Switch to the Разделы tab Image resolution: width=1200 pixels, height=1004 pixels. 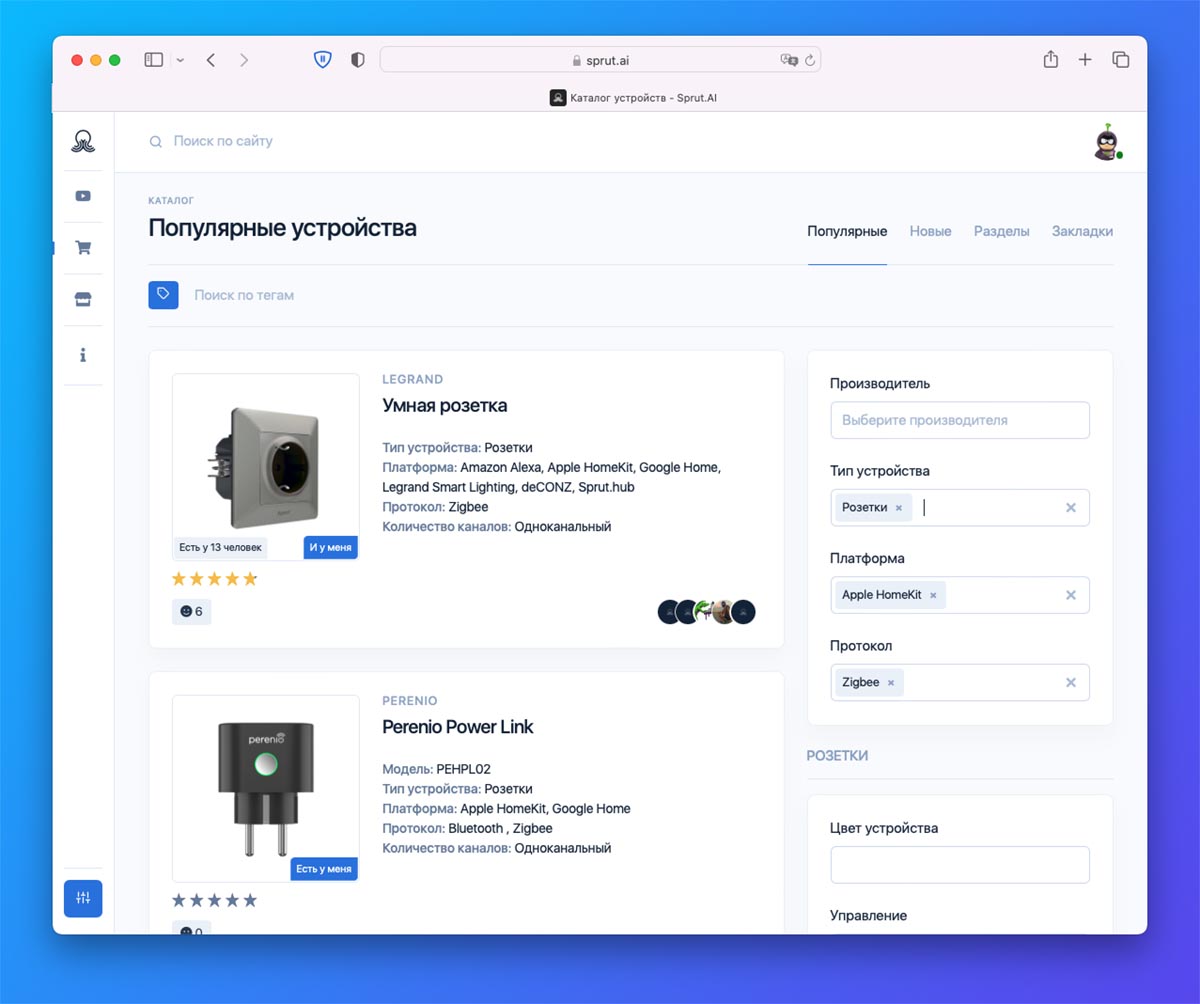[1002, 231]
